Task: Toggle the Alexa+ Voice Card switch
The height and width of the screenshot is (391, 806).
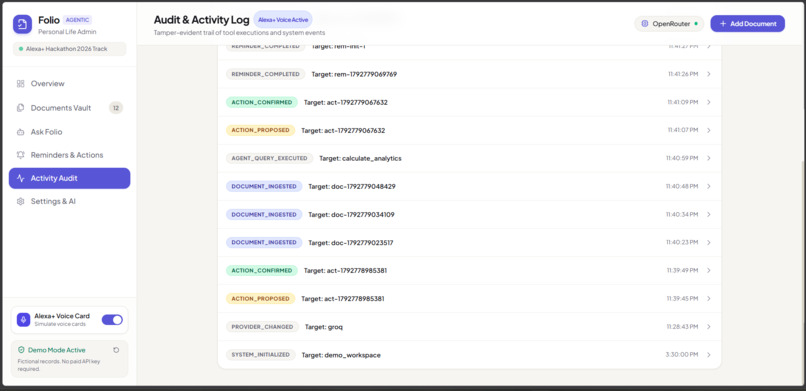Action: 112,320
